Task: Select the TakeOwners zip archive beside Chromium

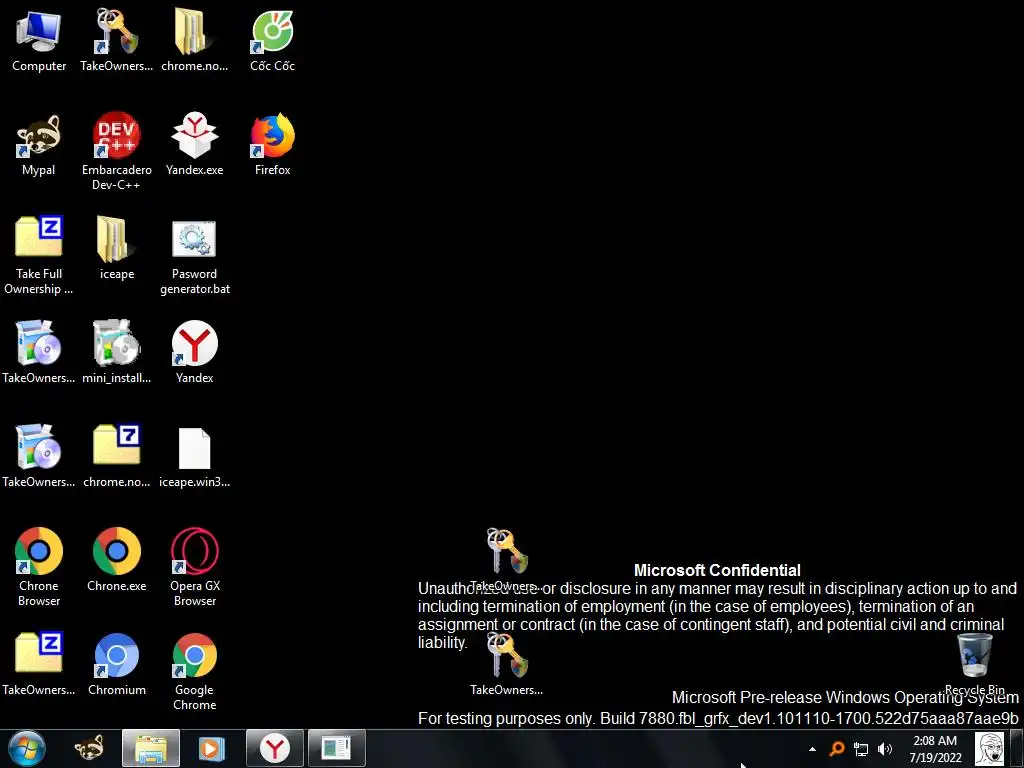Action: point(39,664)
